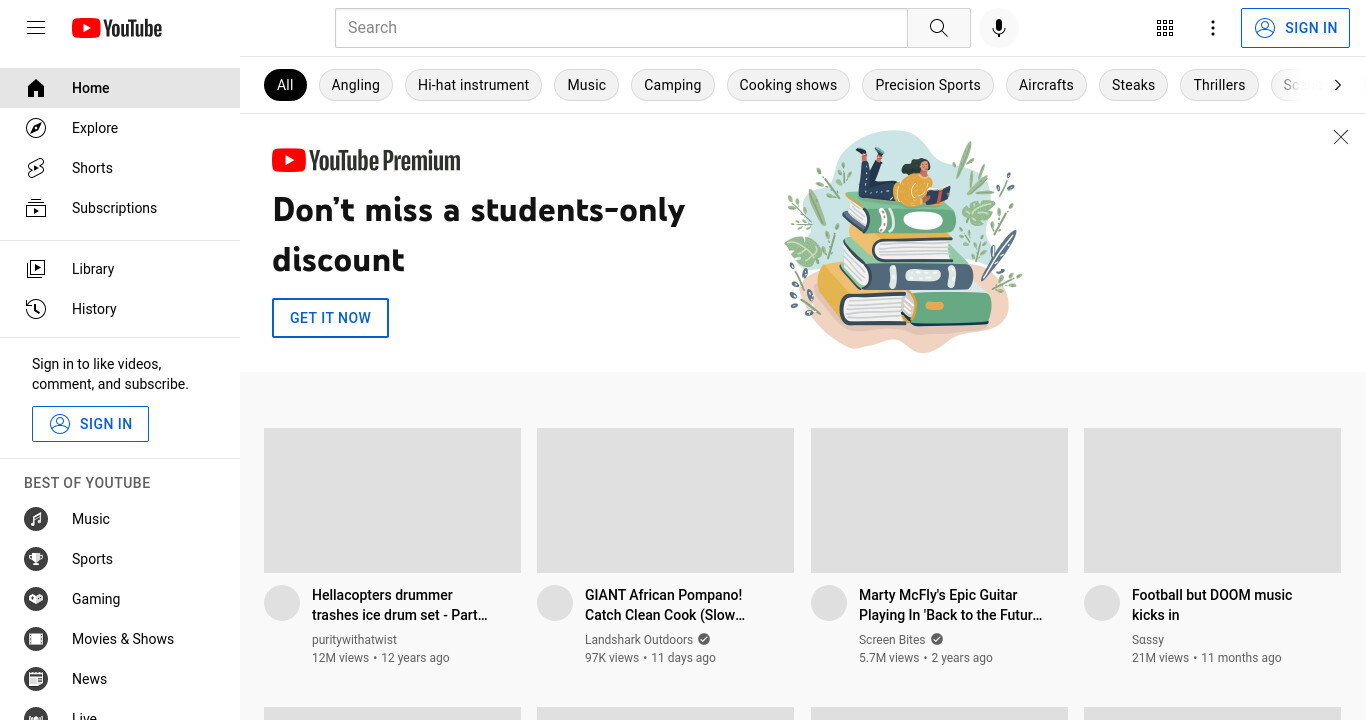Click the Movies & Shows film icon
1366x720 pixels.
(36, 639)
